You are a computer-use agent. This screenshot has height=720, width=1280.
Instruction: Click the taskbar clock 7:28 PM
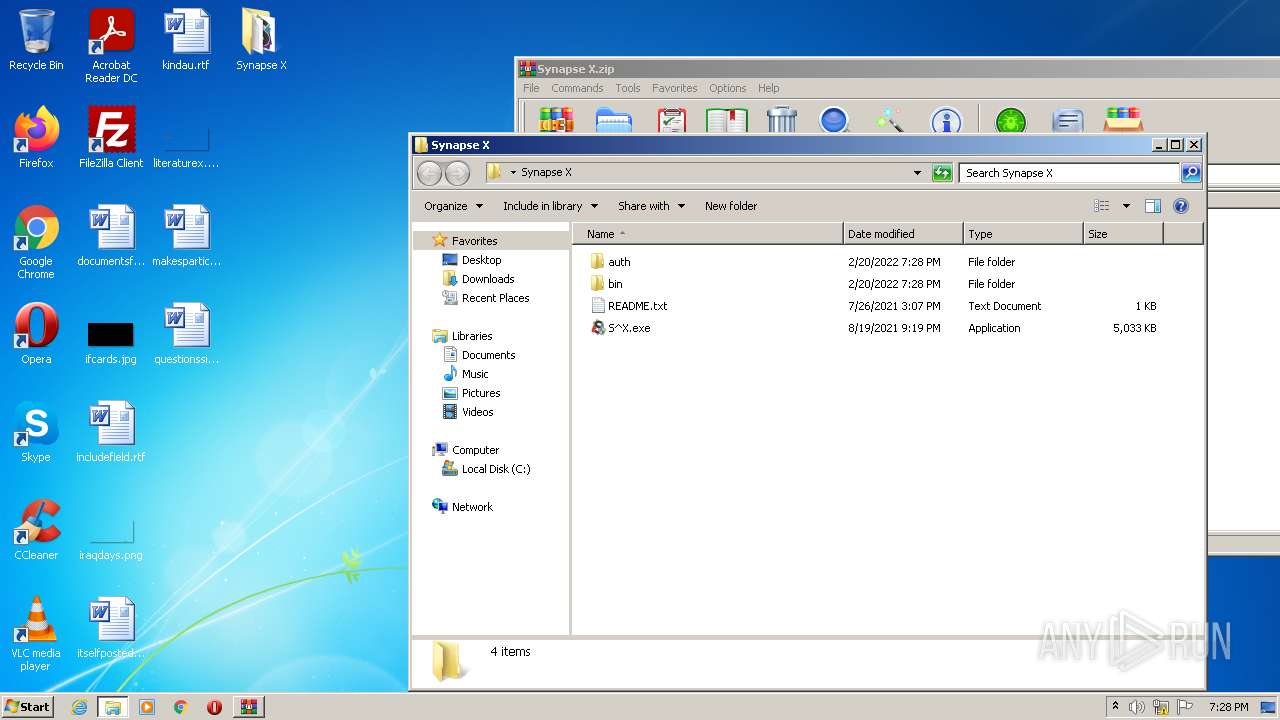tap(1228, 707)
